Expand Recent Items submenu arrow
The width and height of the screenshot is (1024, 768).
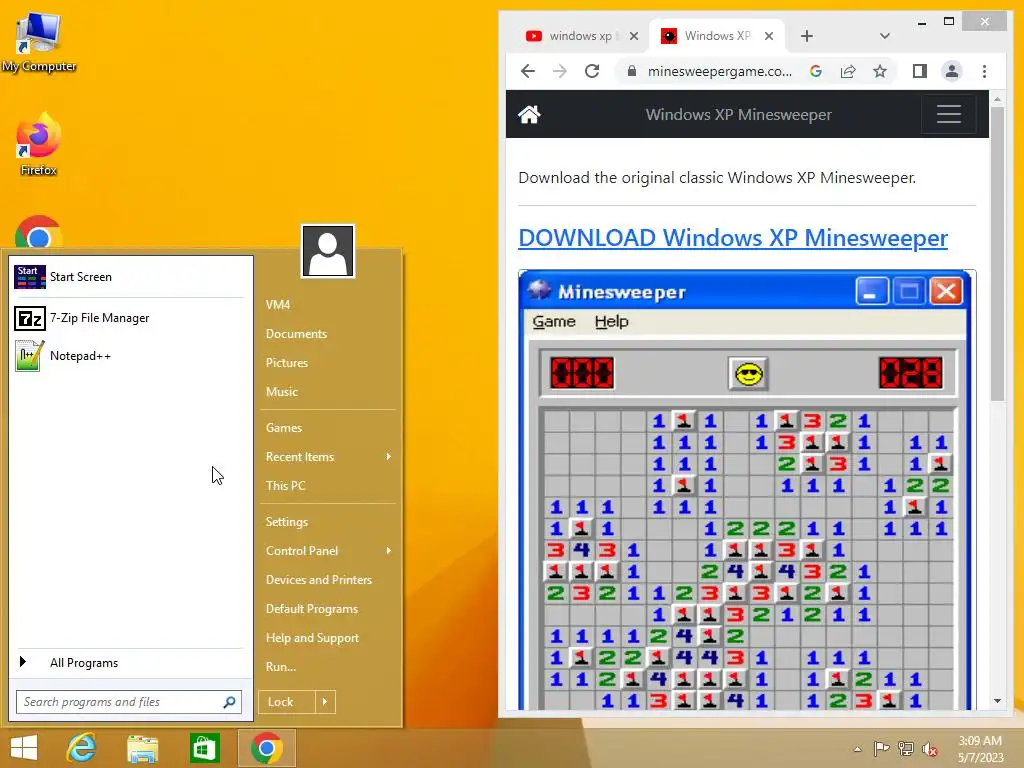click(x=389, y=456)
